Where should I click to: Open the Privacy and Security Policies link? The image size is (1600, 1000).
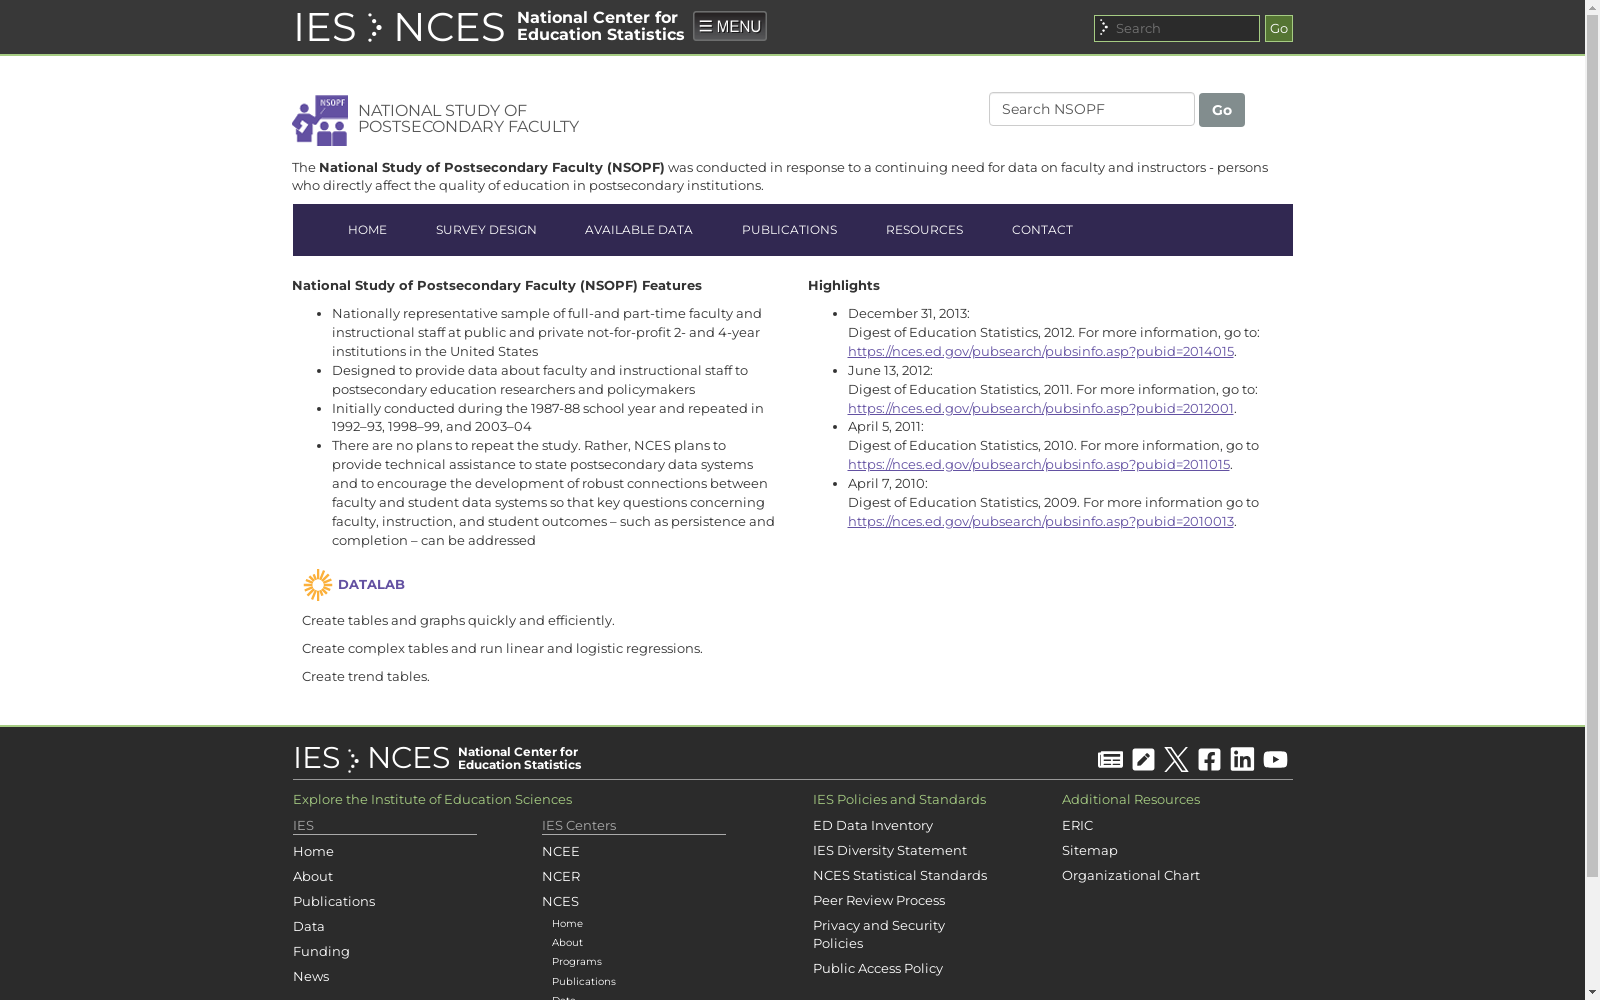(879, 934)
